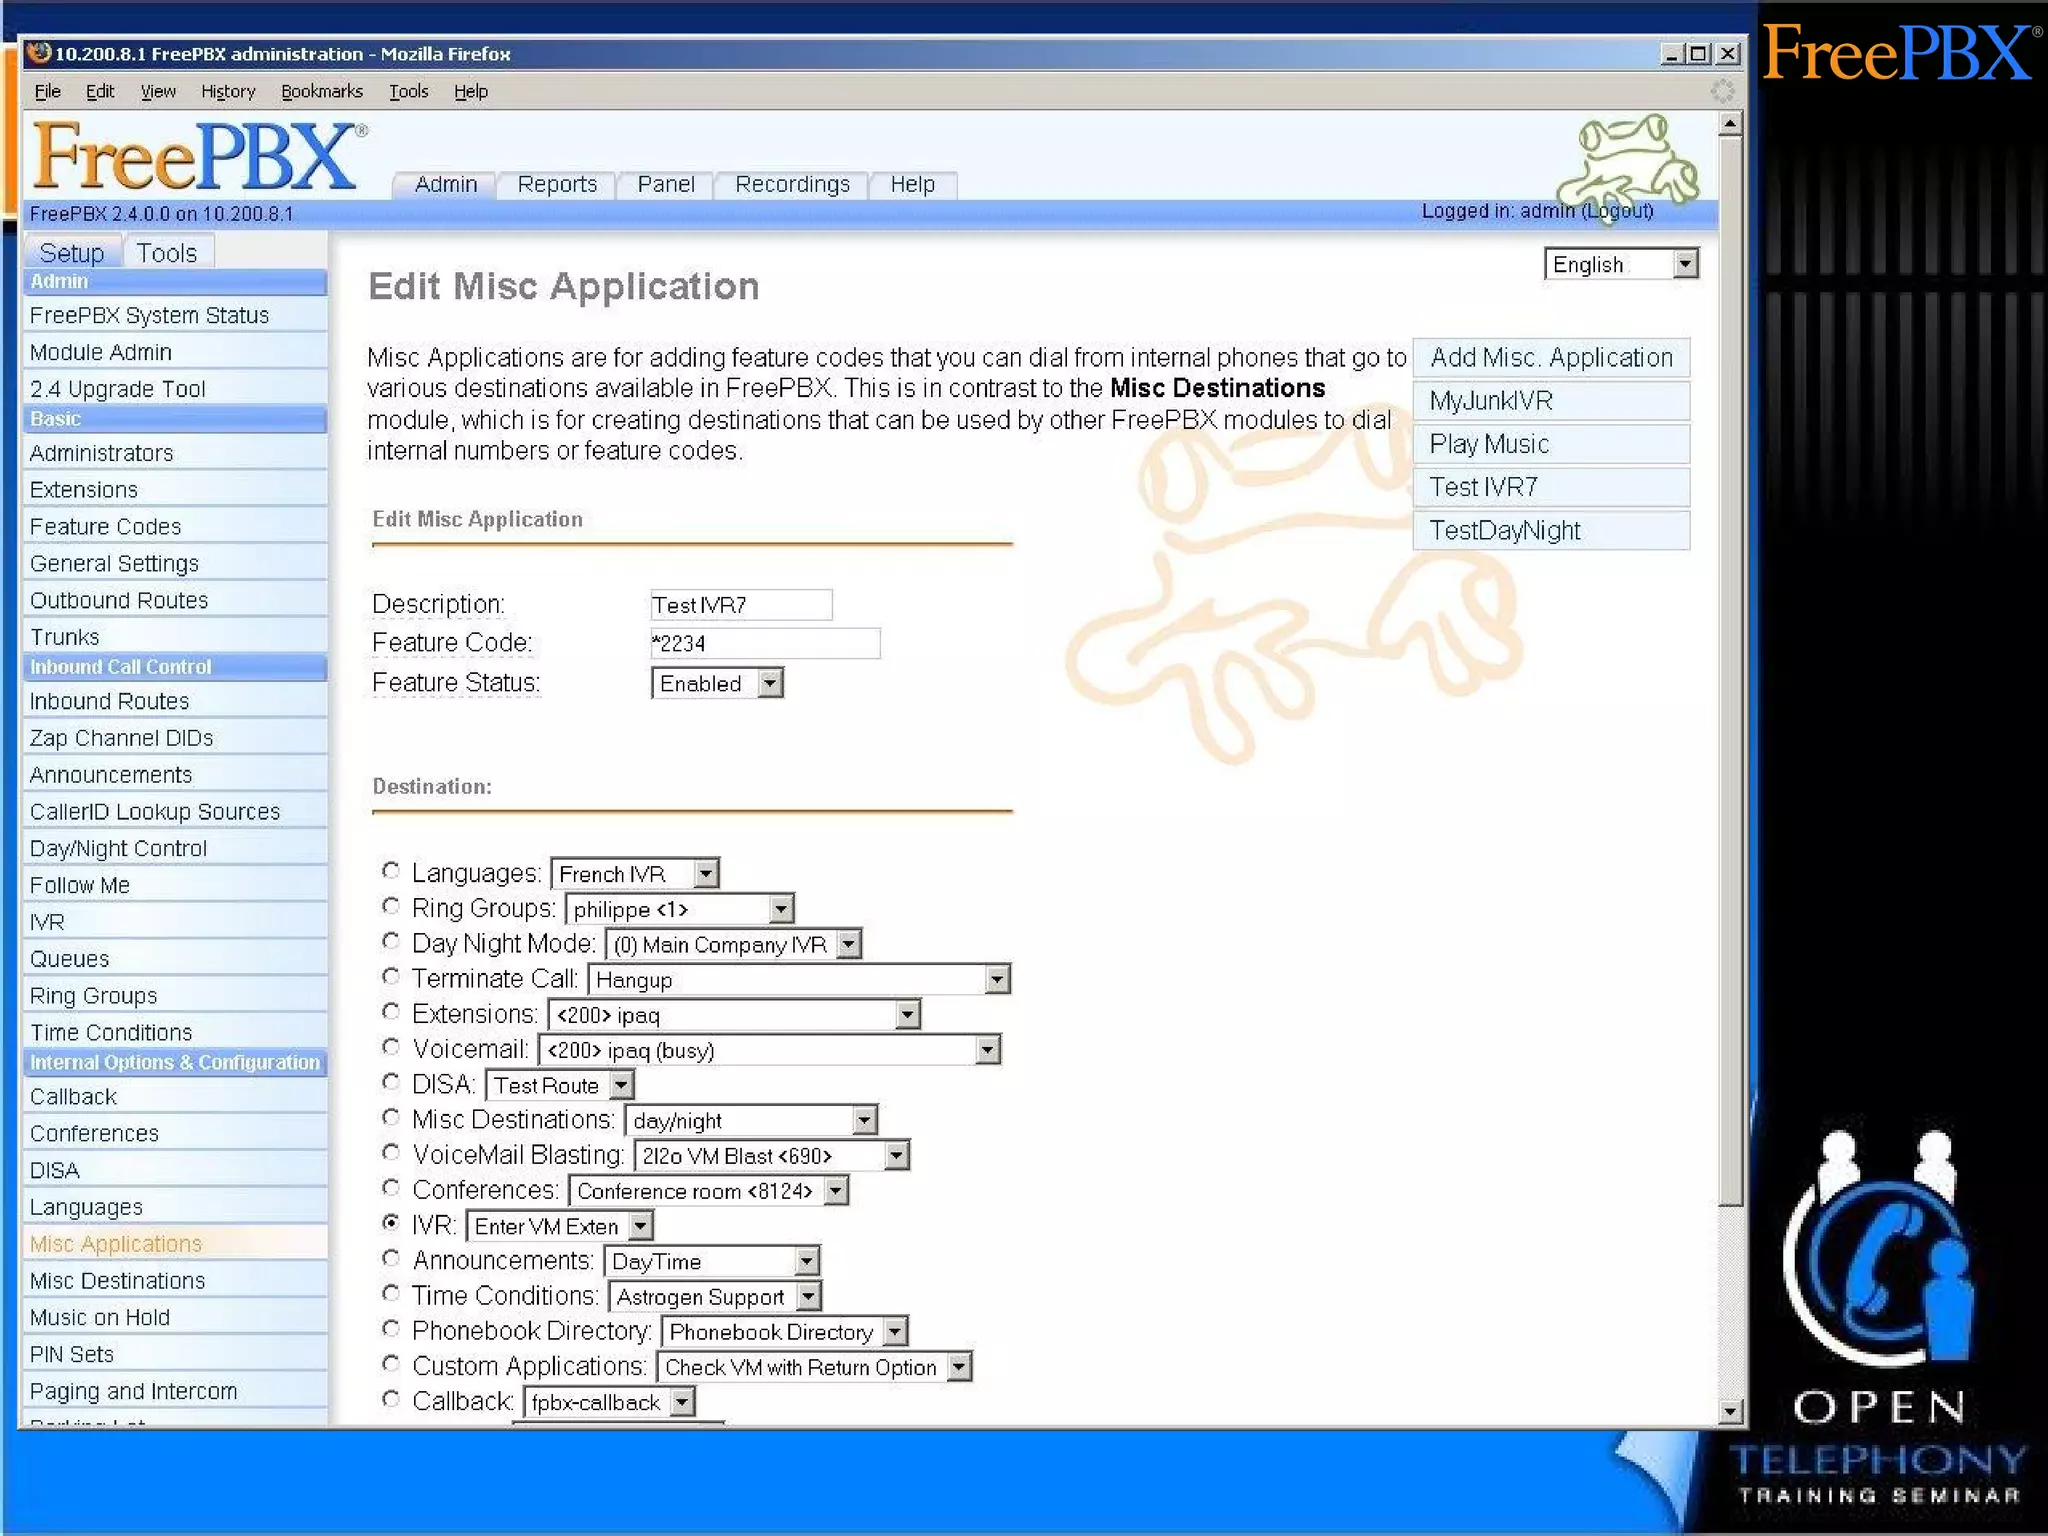
Task: Expand the English language dropdown
Action: coord(1620,264)
